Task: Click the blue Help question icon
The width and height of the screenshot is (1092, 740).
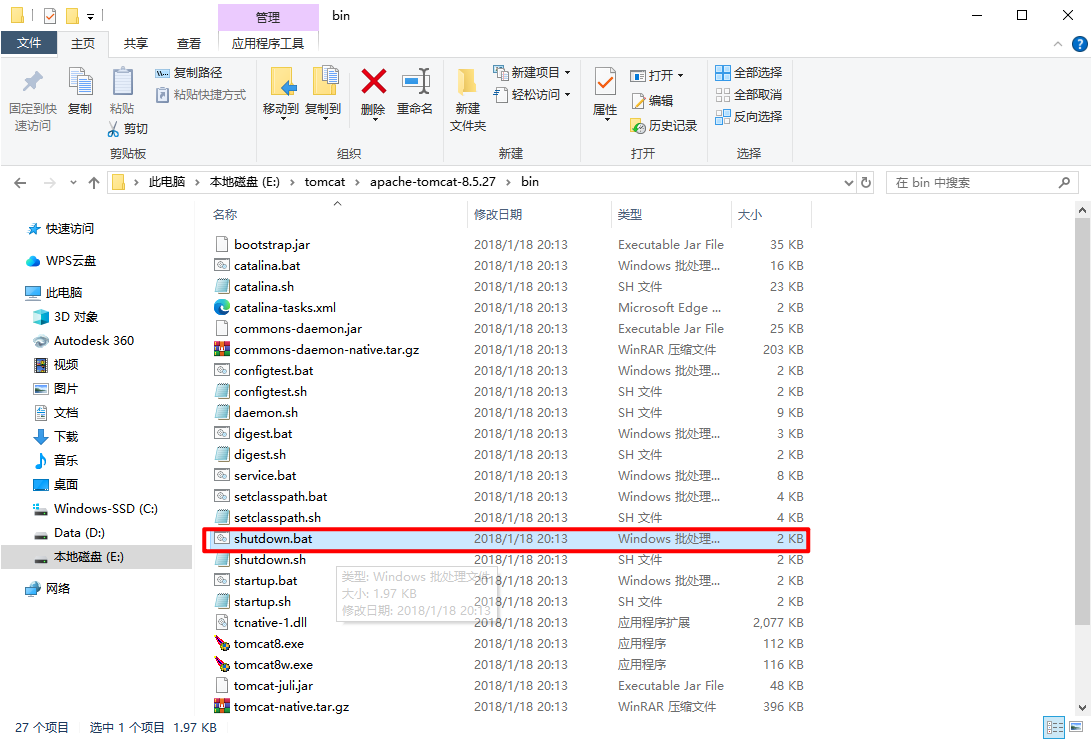Action: click(1079, 44)
